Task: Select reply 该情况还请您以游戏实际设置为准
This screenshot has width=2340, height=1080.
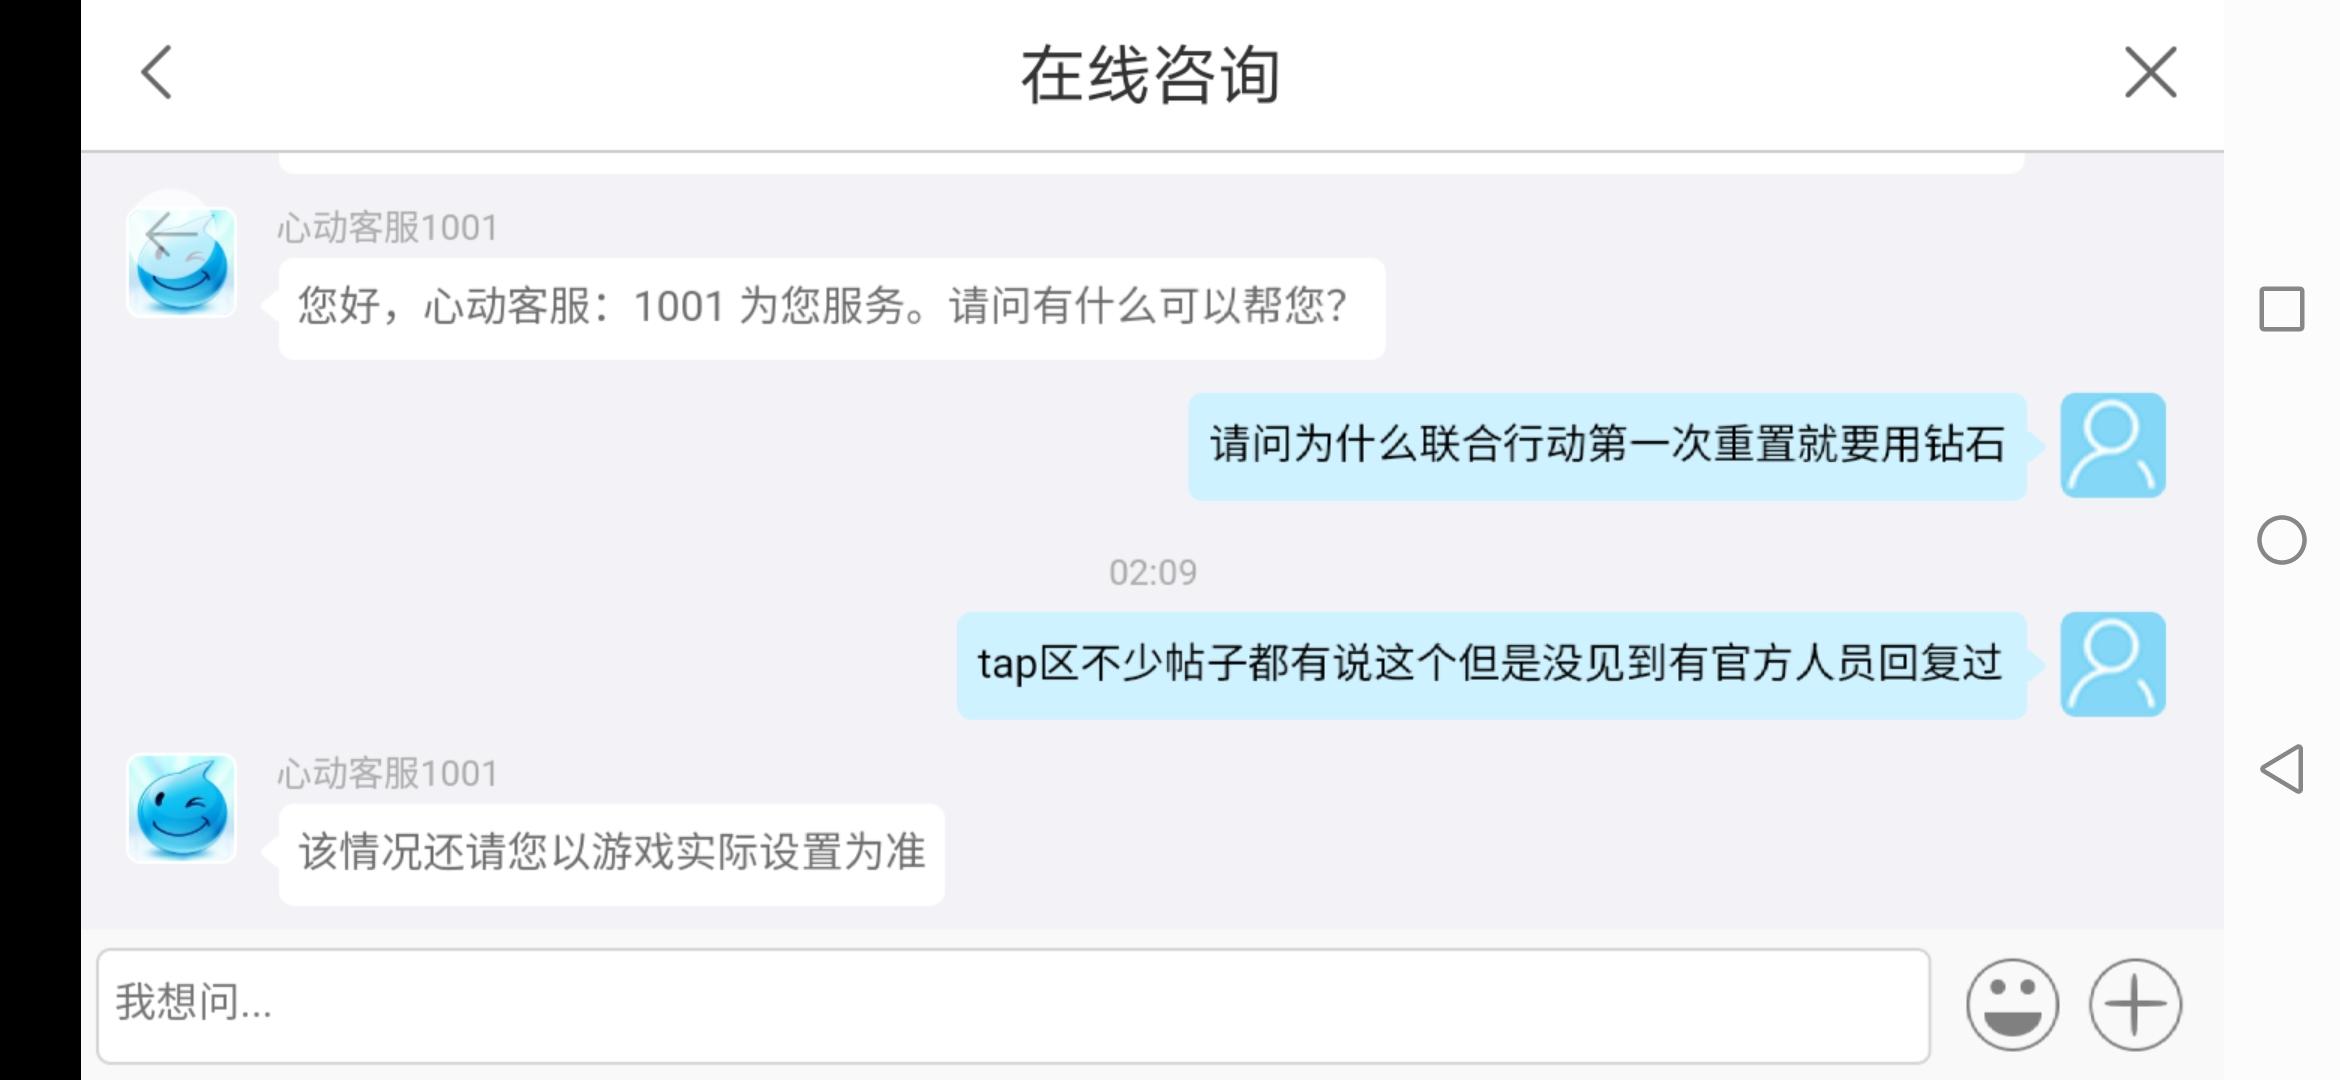Action: click(612, 854)
